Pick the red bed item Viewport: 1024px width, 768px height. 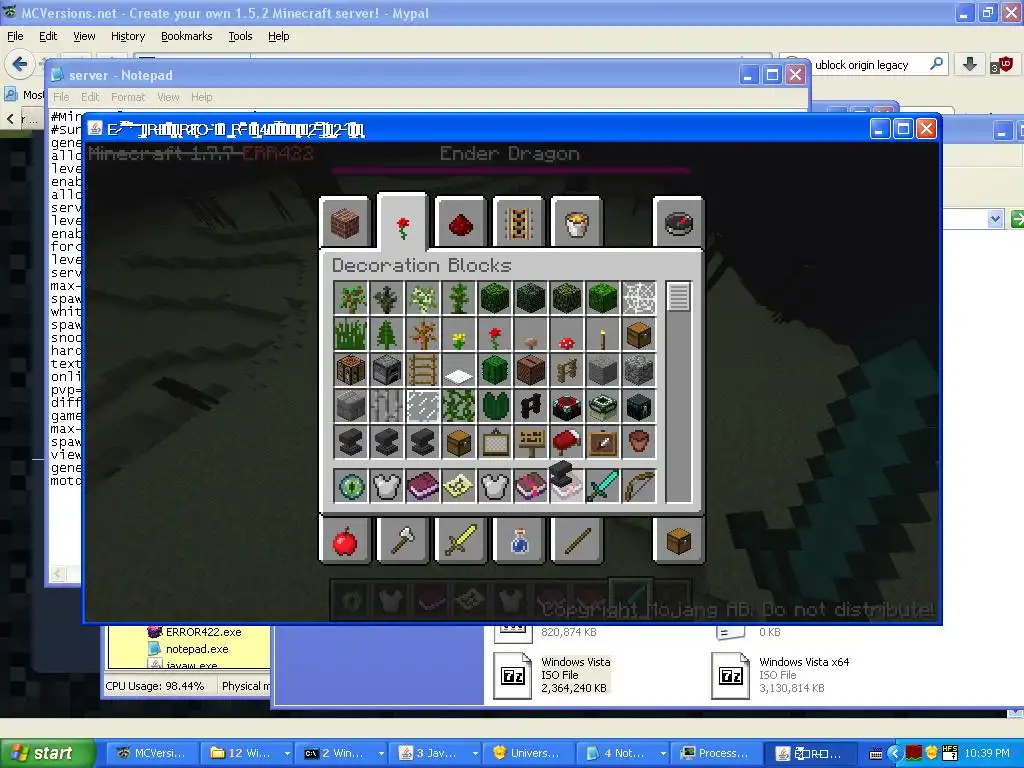coord(566,442)
